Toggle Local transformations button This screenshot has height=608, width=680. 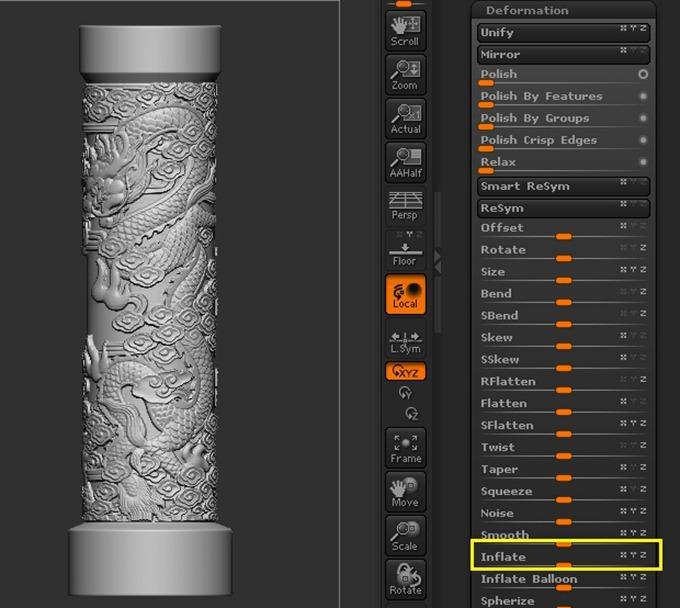click(x=405, y=294)
